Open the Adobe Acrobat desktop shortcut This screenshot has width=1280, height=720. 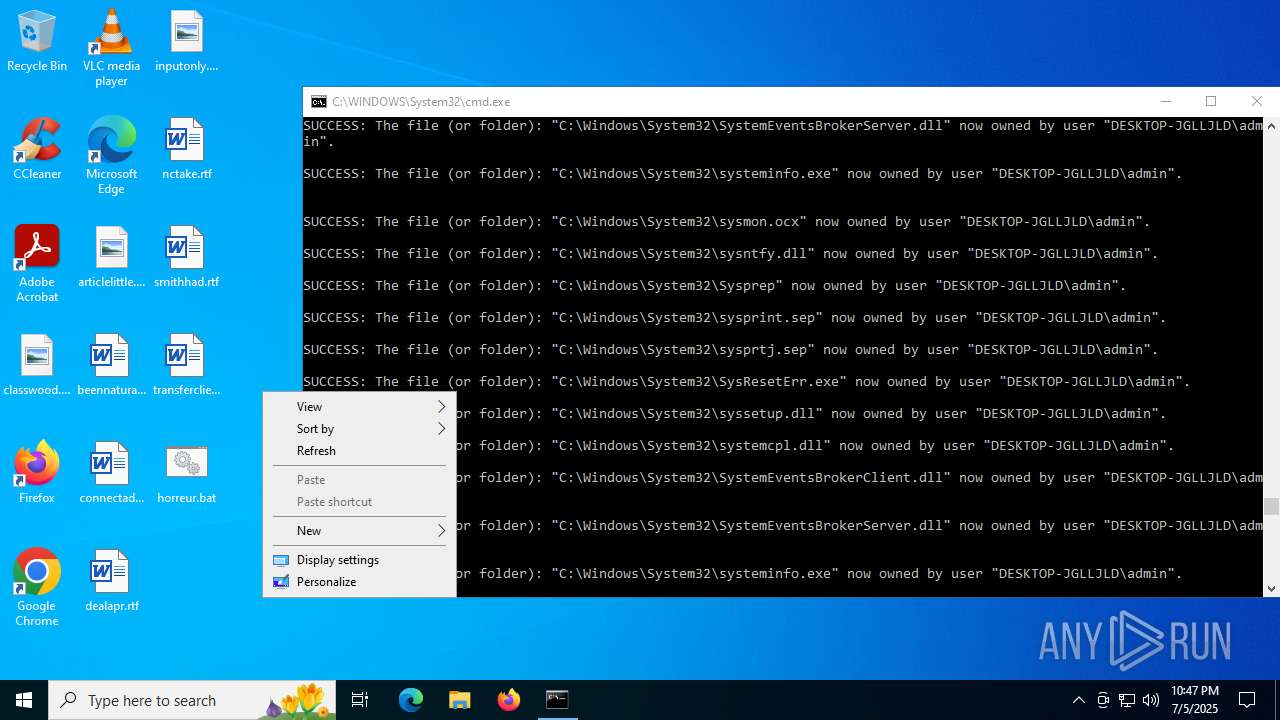pyautogui.click(x=37, y=264)
